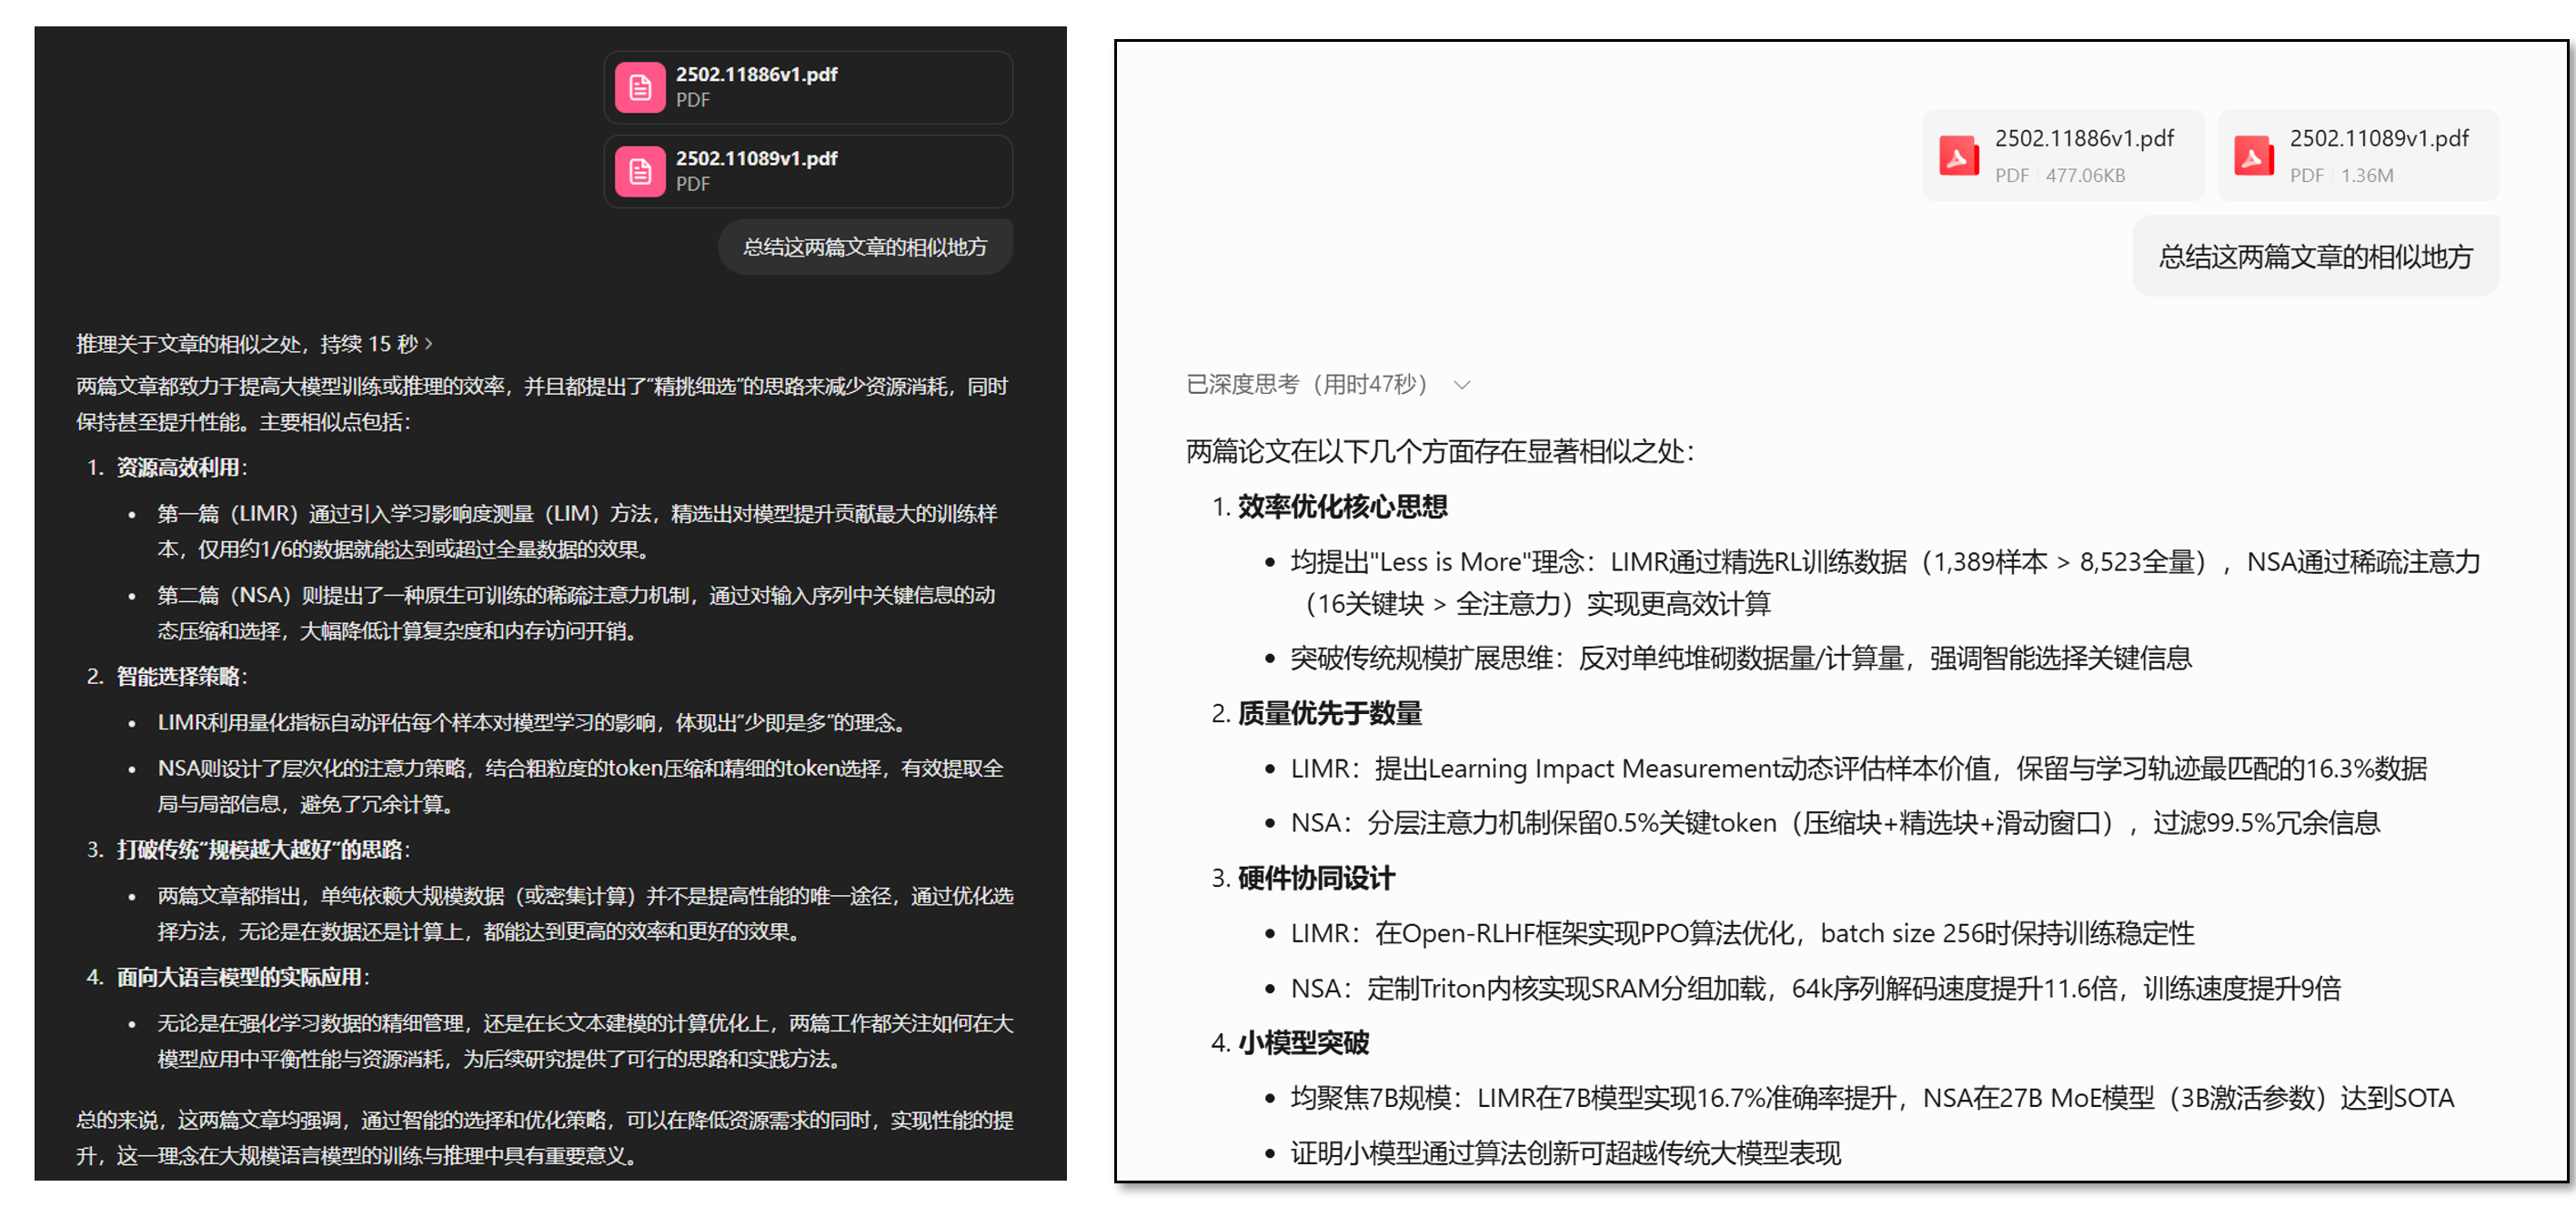The width and height of the screenshot is (2576, 1207).
Task: Click heading "质量优先于数量" in light response
Action: pos(1329,713)
